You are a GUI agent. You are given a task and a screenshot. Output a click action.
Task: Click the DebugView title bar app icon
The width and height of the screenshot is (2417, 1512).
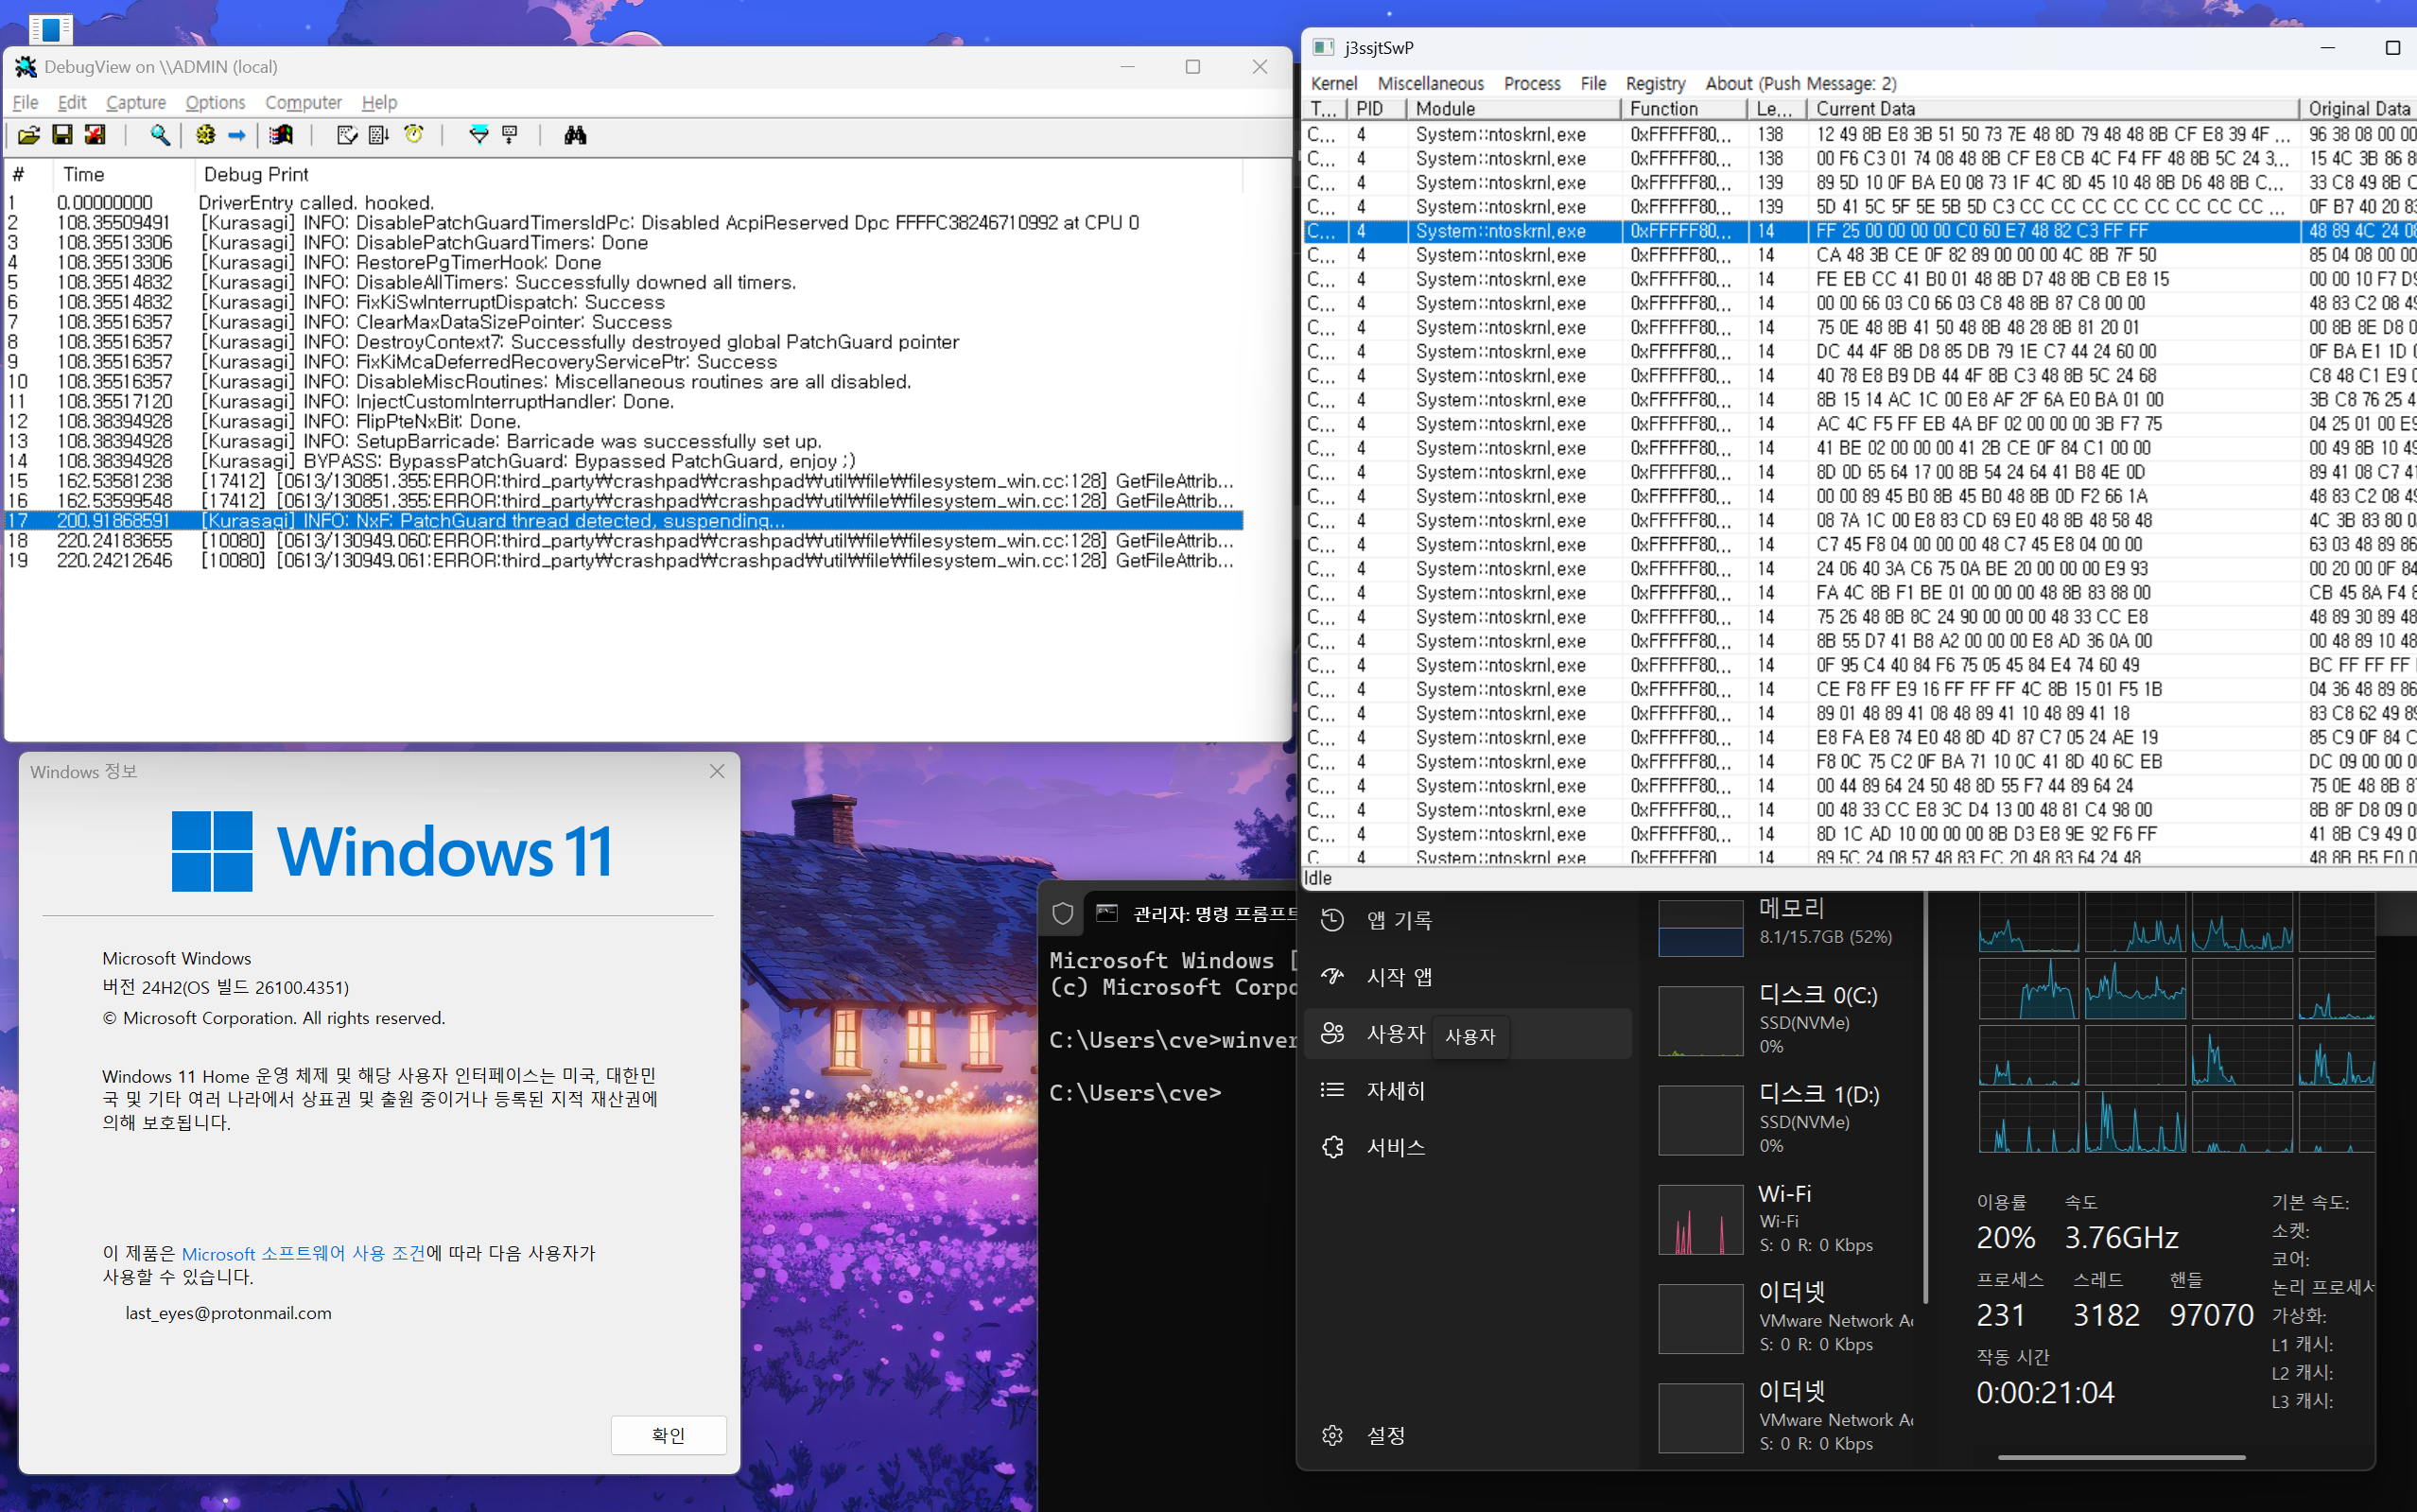point(26,67)
